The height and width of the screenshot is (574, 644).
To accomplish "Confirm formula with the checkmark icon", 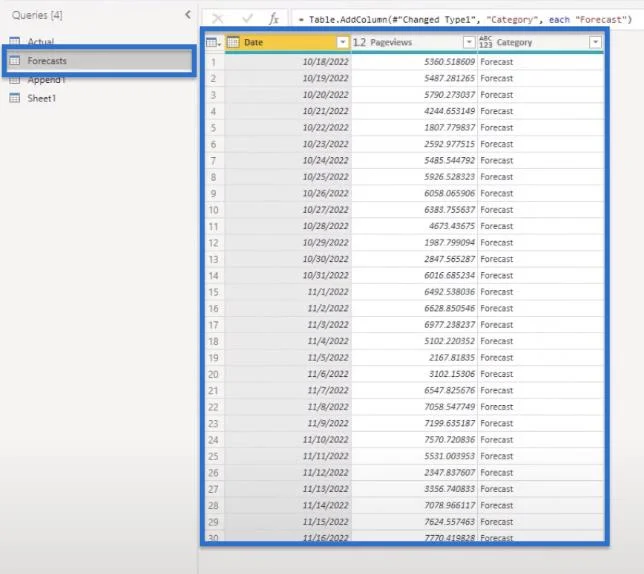I will pos(248,18).
